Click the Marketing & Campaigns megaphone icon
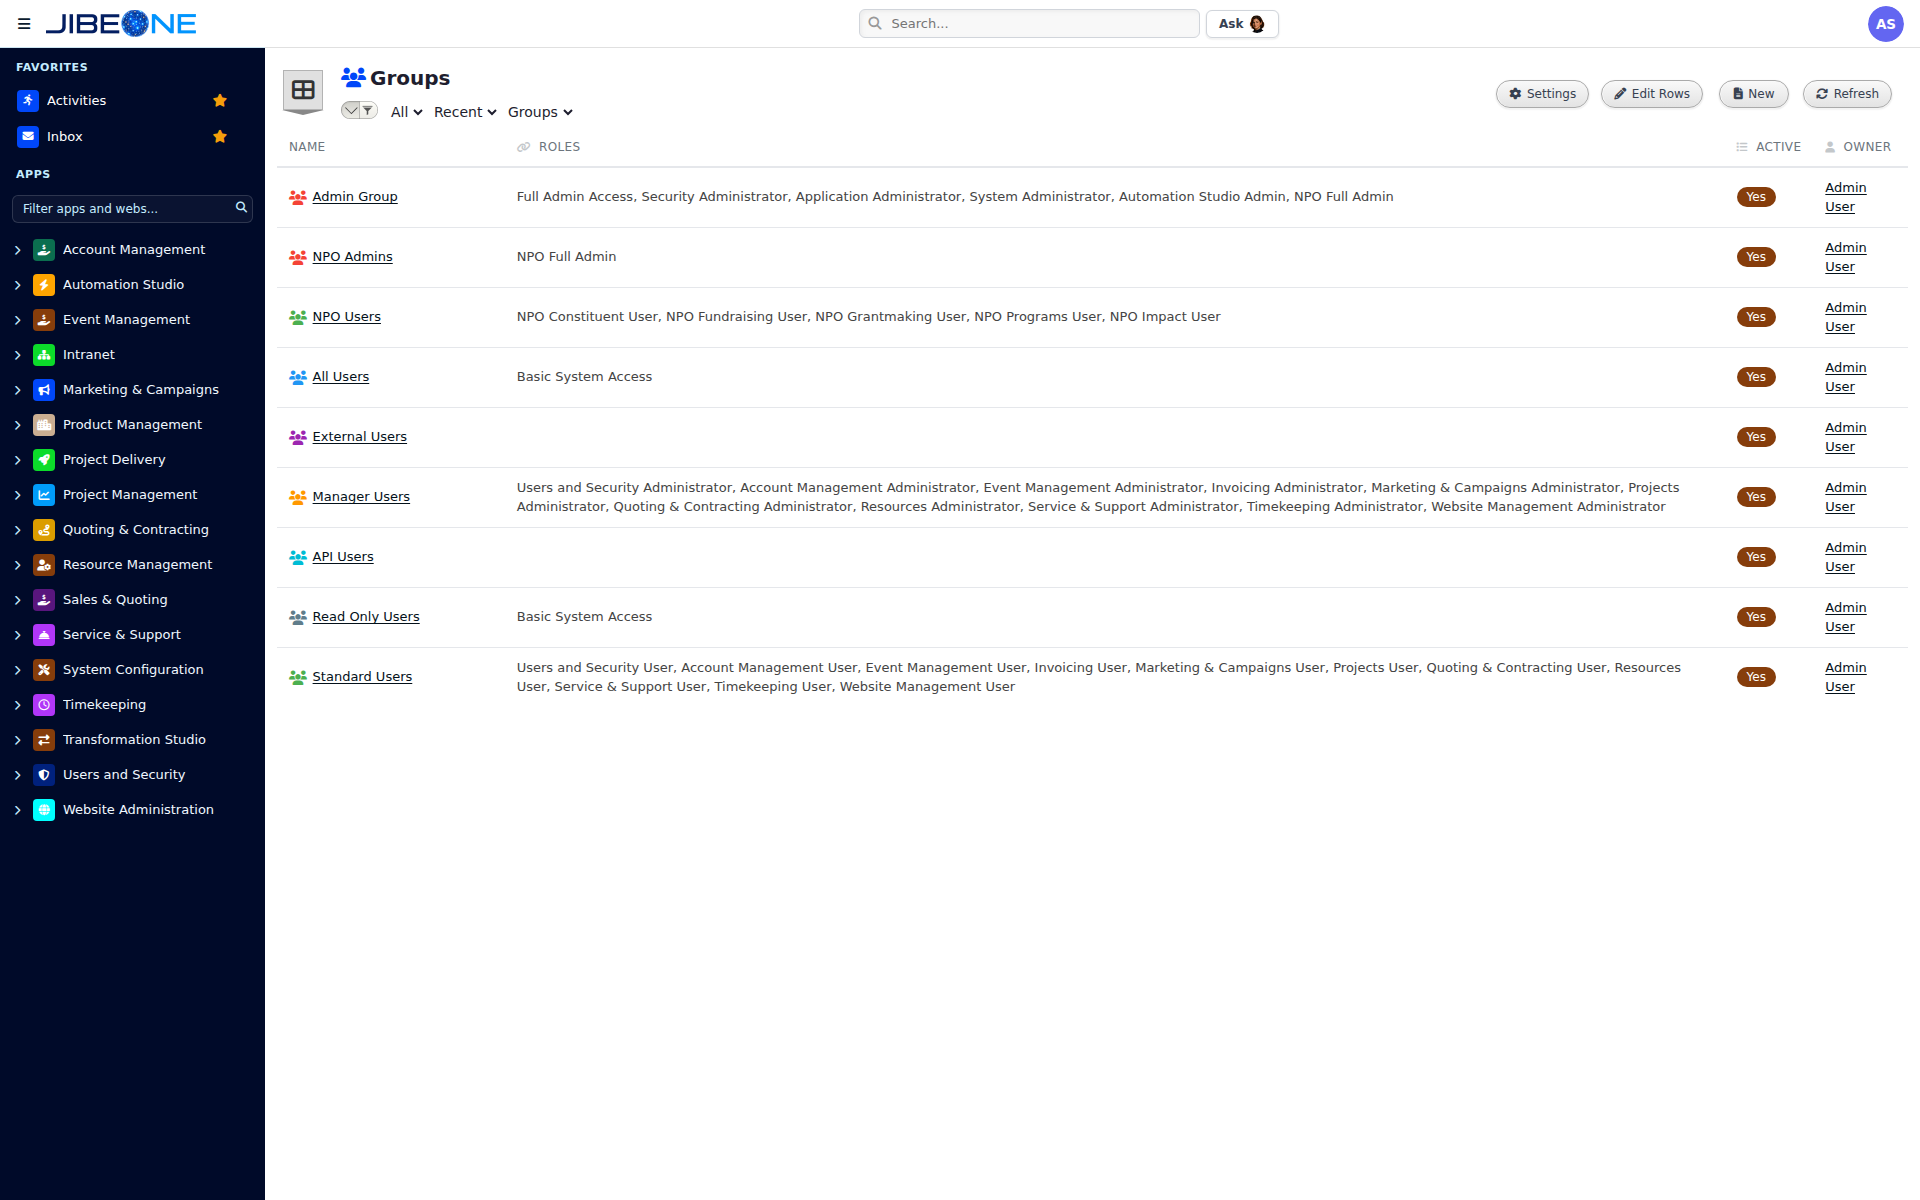 44,390
